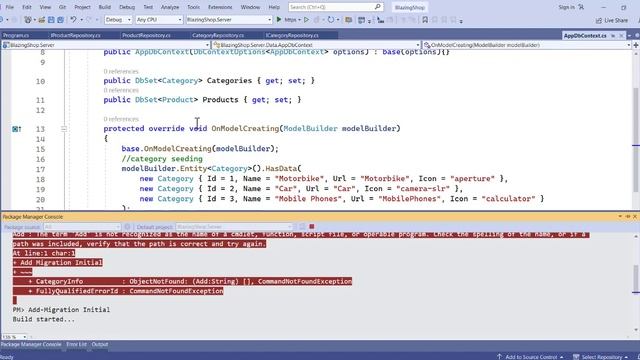Open the BlazingShop.Server project navigation dropdown
Viewport: 640px width, 360px height.
click(x=106, y=45)
